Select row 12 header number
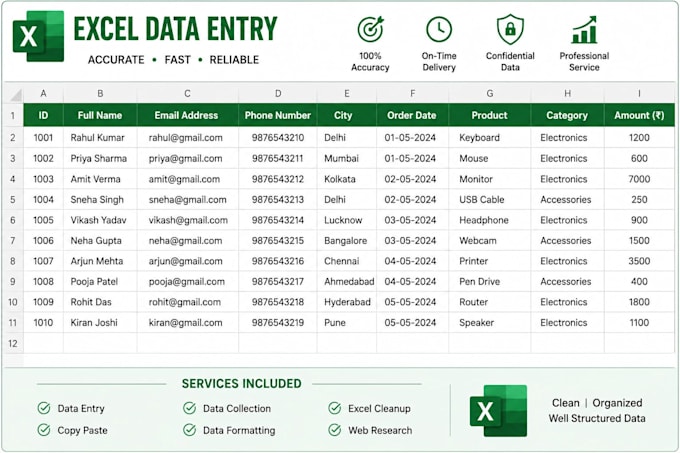Image resolution: width=680 pixels, height=453 pixels. (x=13, y=344)
